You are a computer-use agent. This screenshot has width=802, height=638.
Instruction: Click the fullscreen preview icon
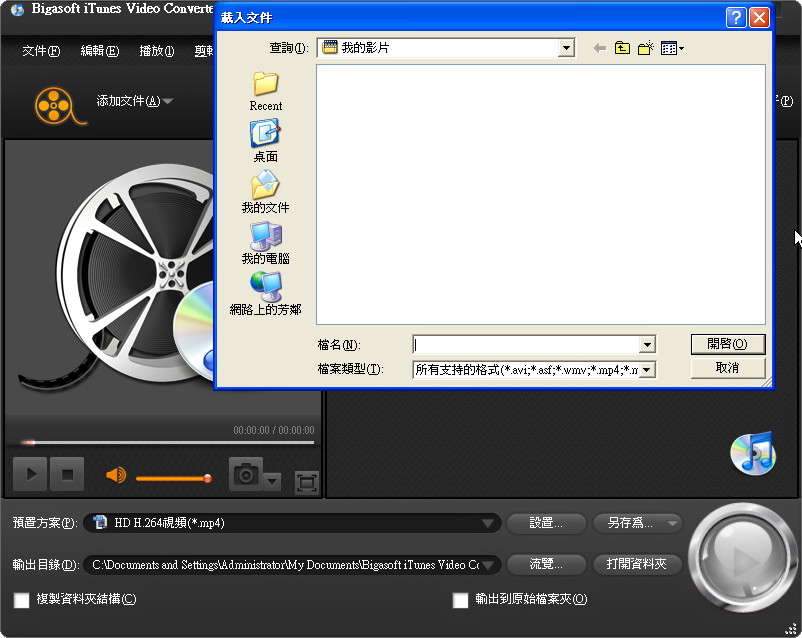coord(307,483)
